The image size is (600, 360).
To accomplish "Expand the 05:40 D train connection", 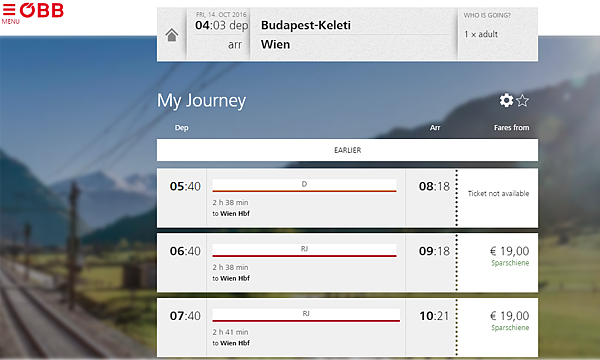I will [306, 198].
